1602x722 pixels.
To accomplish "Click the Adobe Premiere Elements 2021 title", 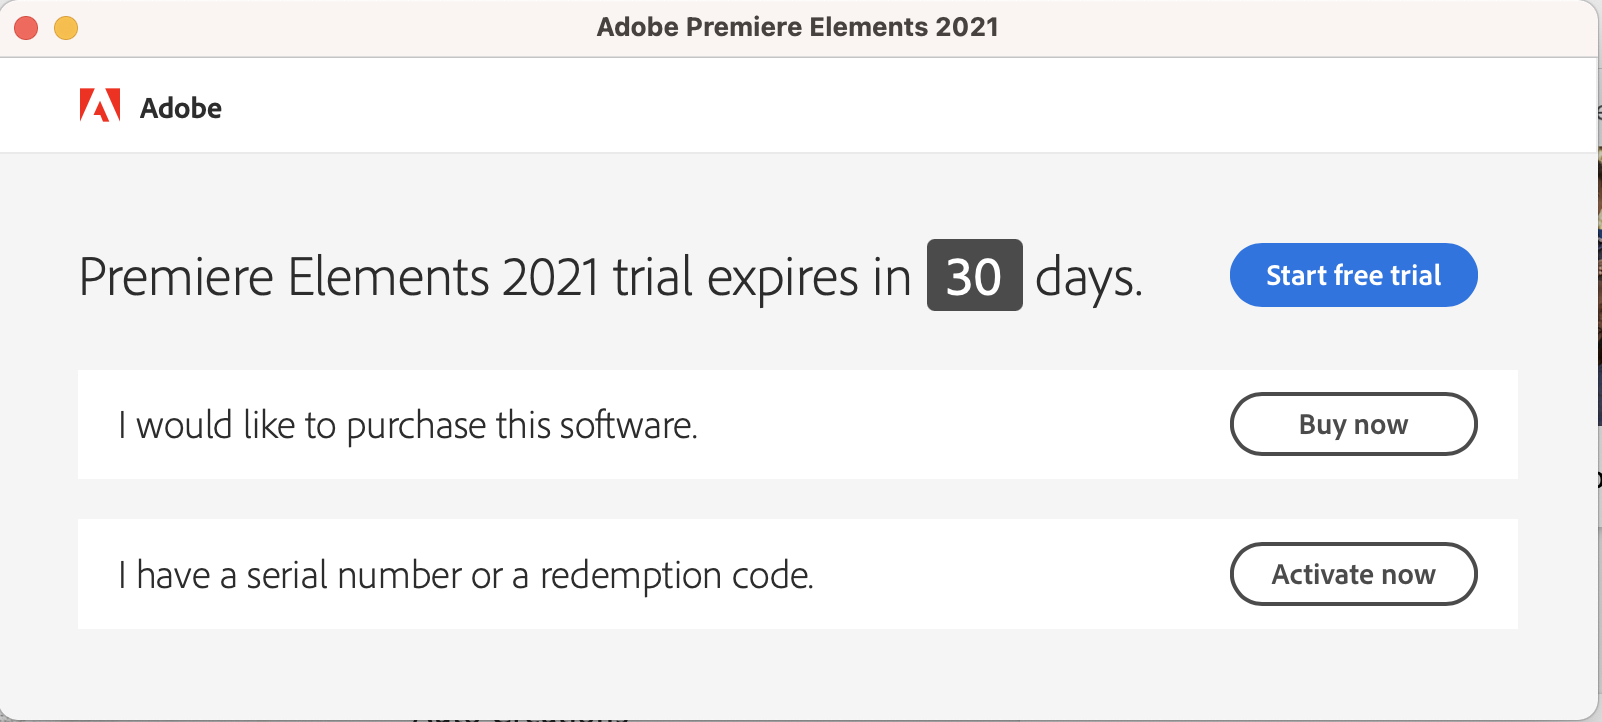I will pos(797,27).
